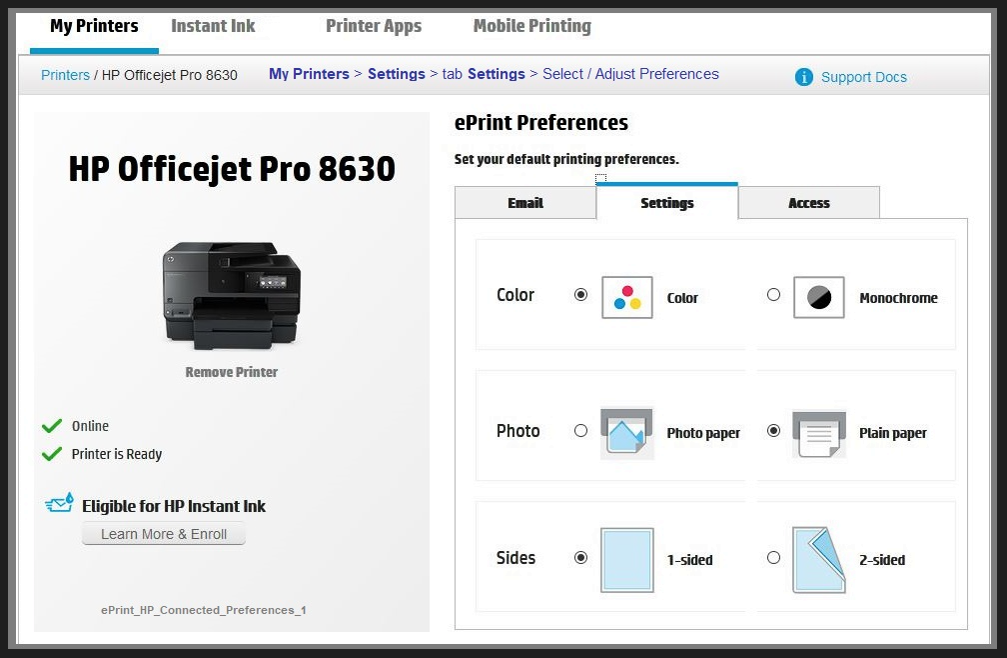Click the Monochrome half-circle icon
This screenshot has width=1007, height=658.
[819, 297]
